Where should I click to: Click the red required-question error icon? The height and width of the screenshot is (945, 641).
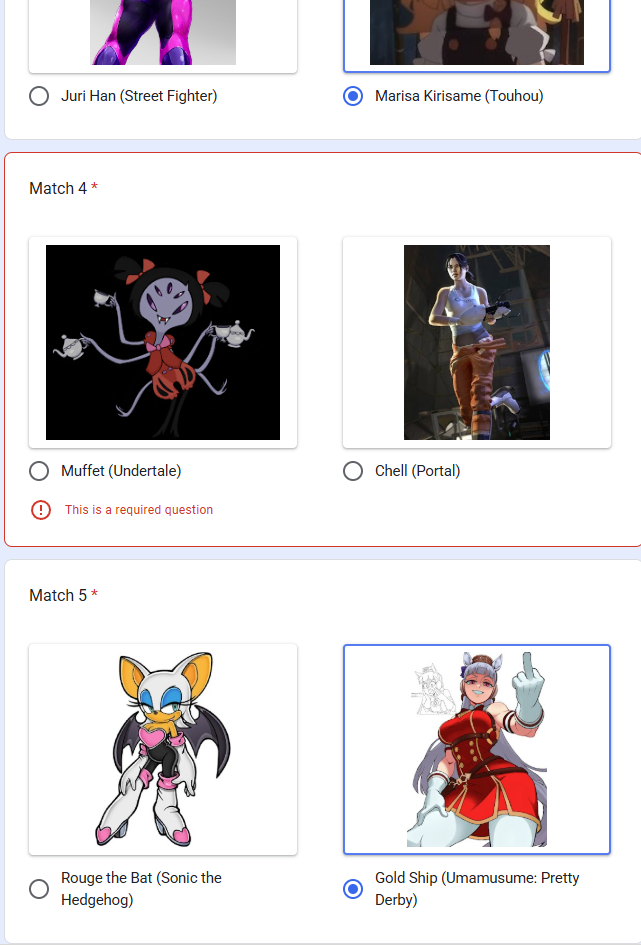click(41, 510)
